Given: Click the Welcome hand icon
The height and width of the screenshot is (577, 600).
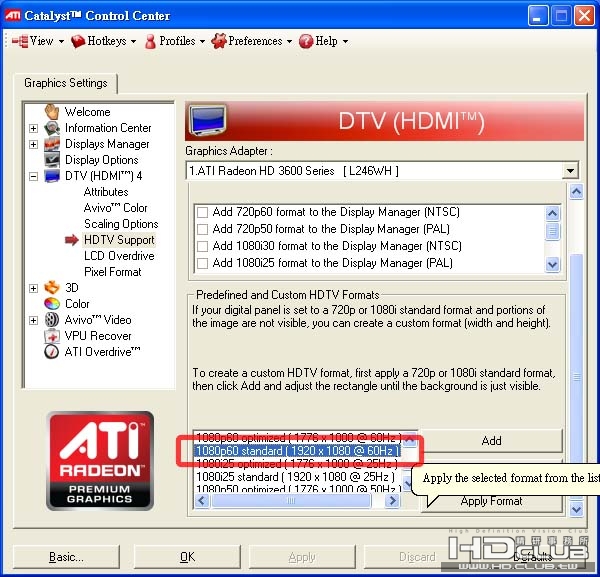Looking at the screenshot, I should 52,112.
